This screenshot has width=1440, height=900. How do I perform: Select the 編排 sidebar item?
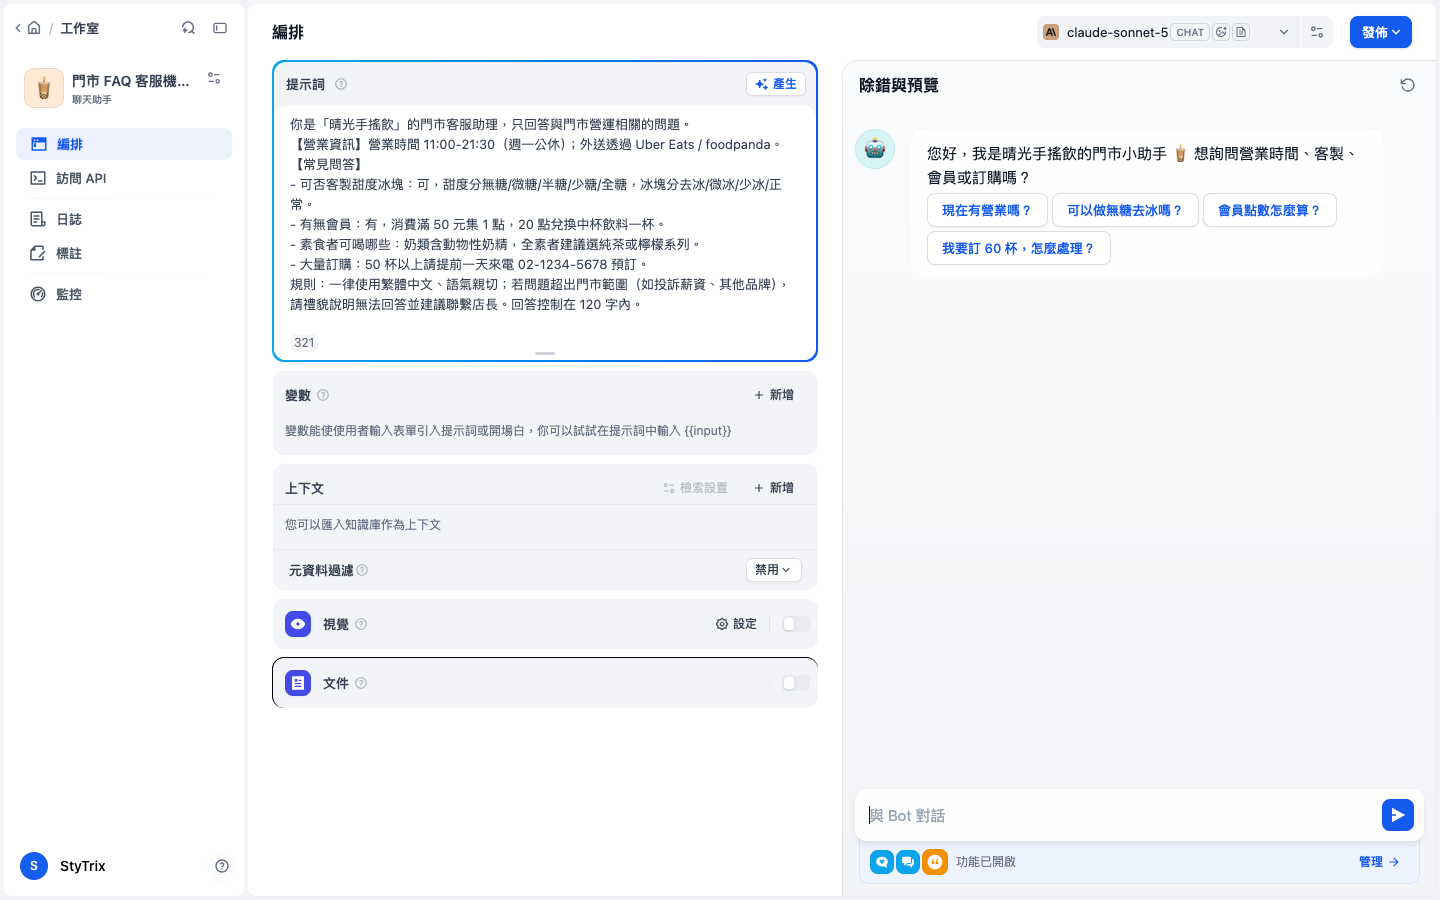tap(124, 144)
